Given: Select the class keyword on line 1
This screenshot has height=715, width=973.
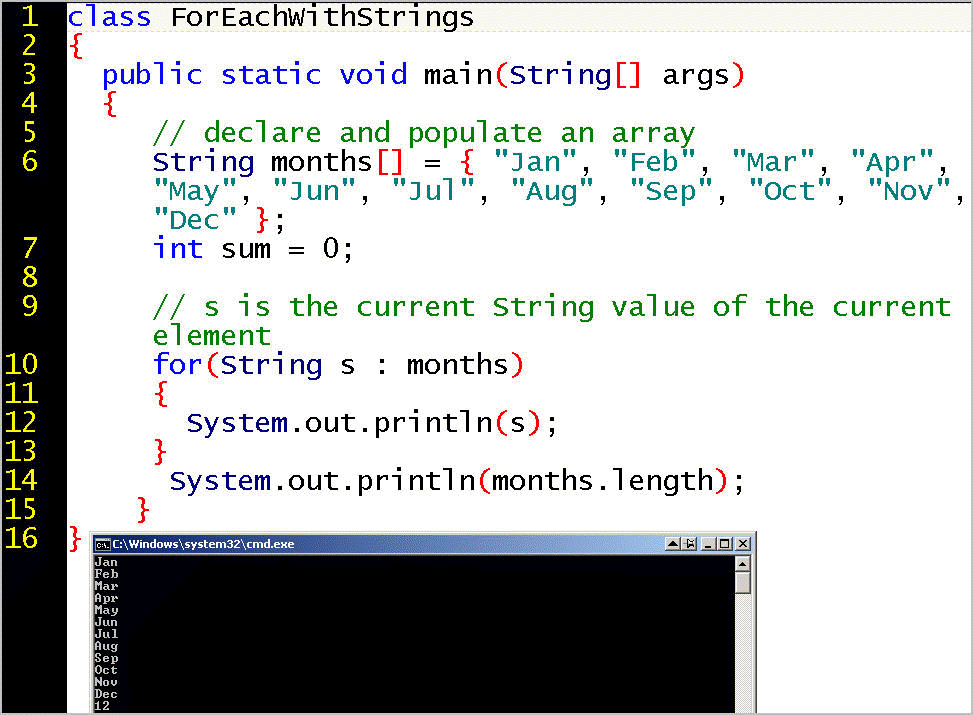Looking at the screenshot, I should [108, 17].
